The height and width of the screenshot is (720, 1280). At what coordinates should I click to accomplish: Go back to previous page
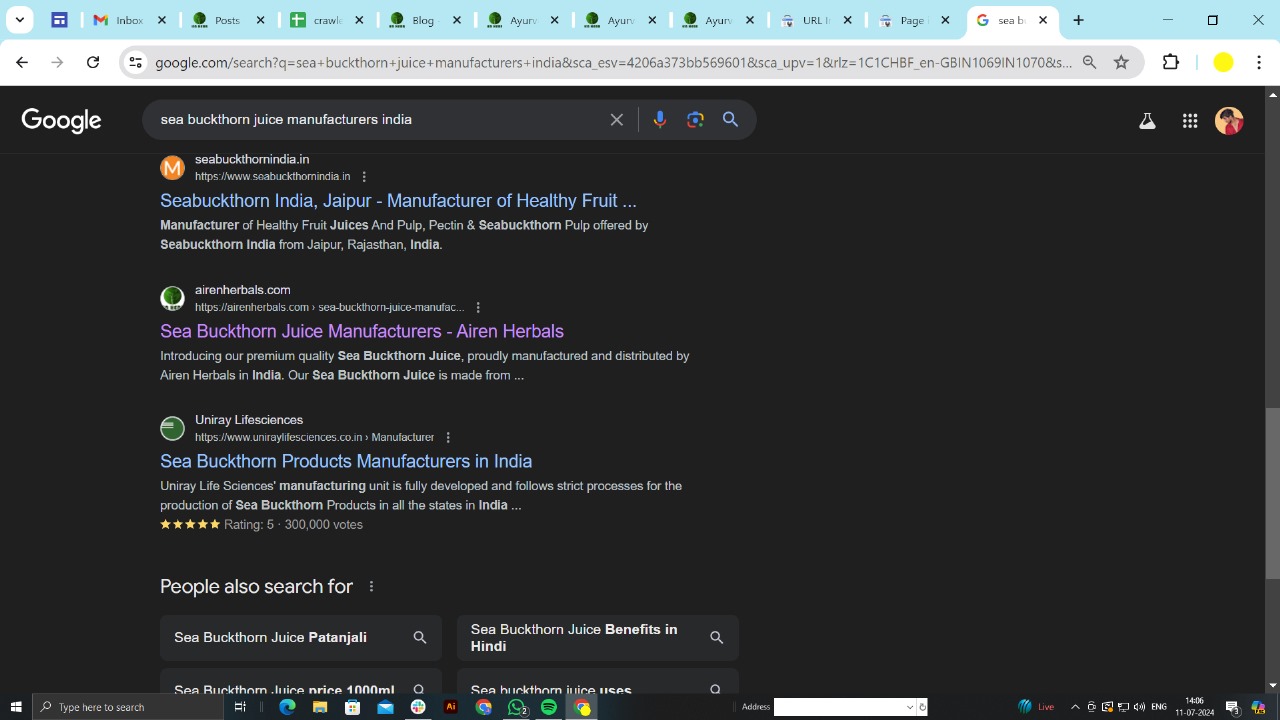(22, 62)
